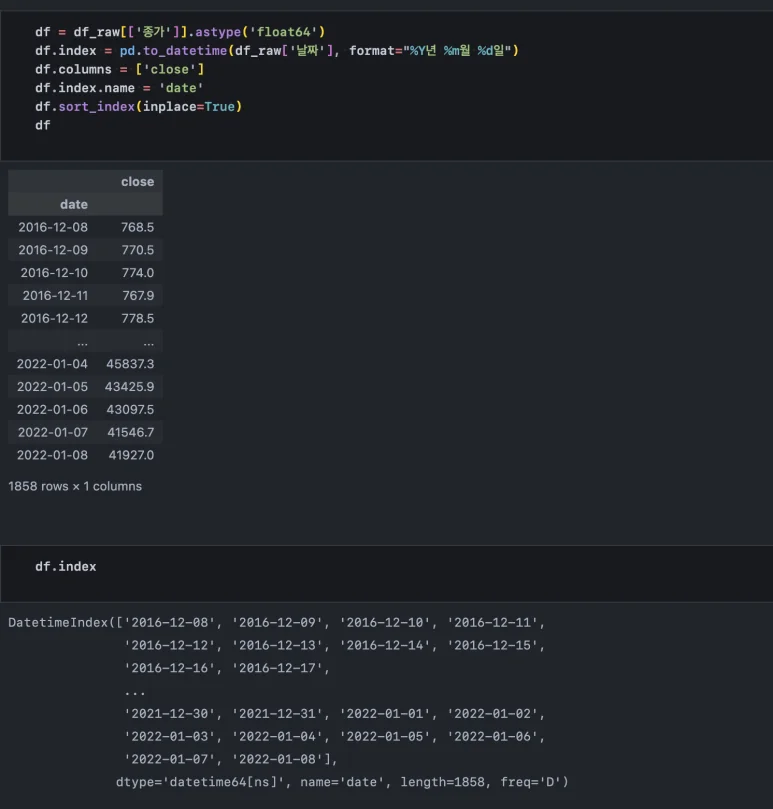Click the df.columns = ['close'] line
Image resolution: width=773 pixels, height=809 pixels.
119,69
